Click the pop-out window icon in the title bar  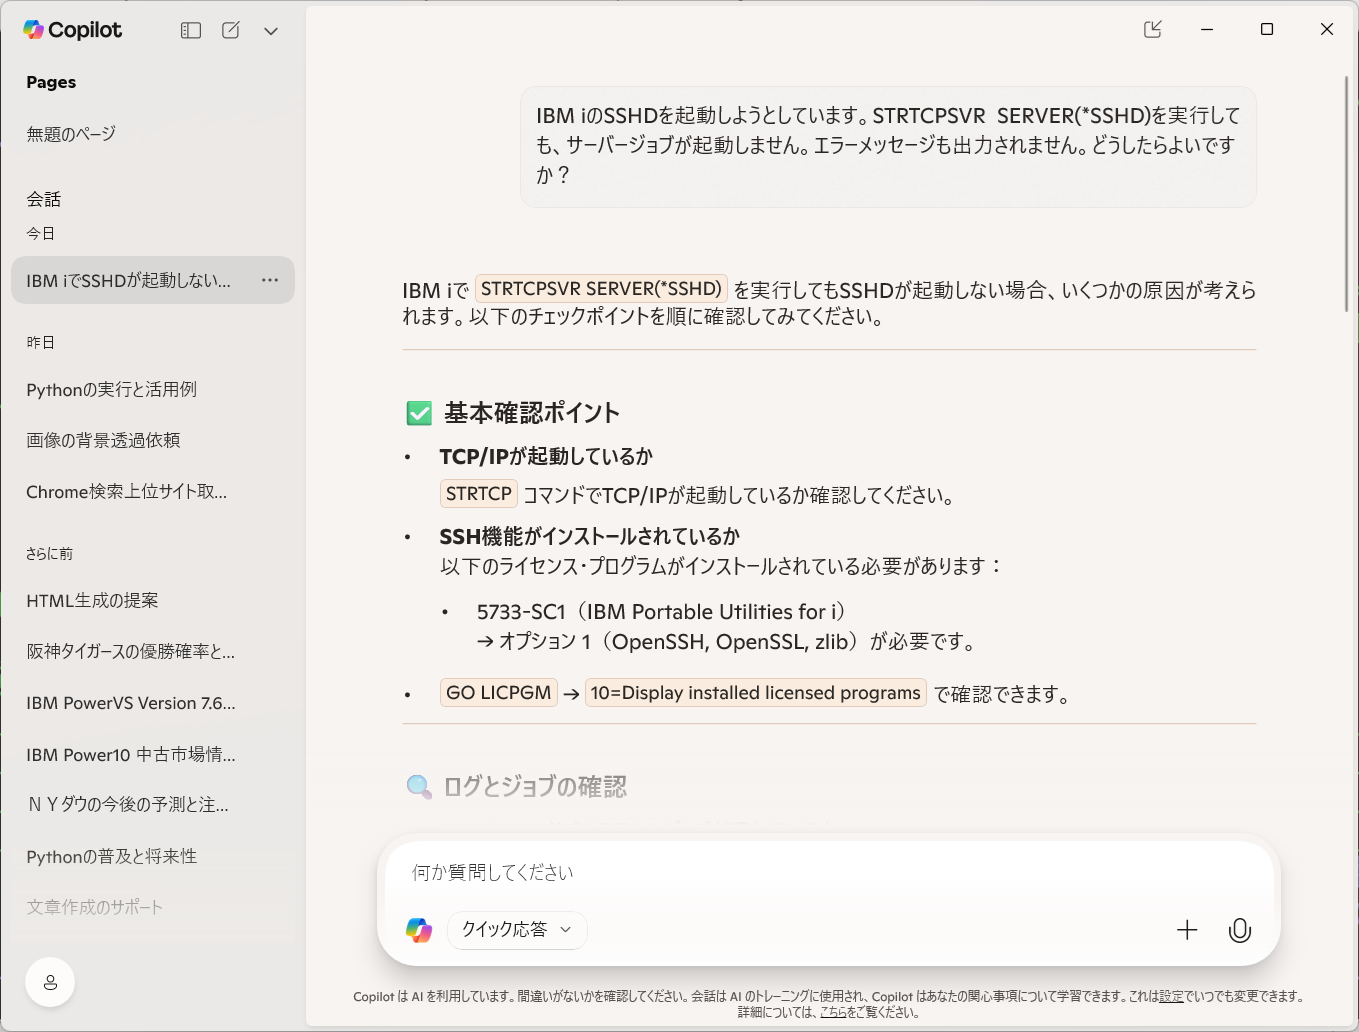[1152, 29]
